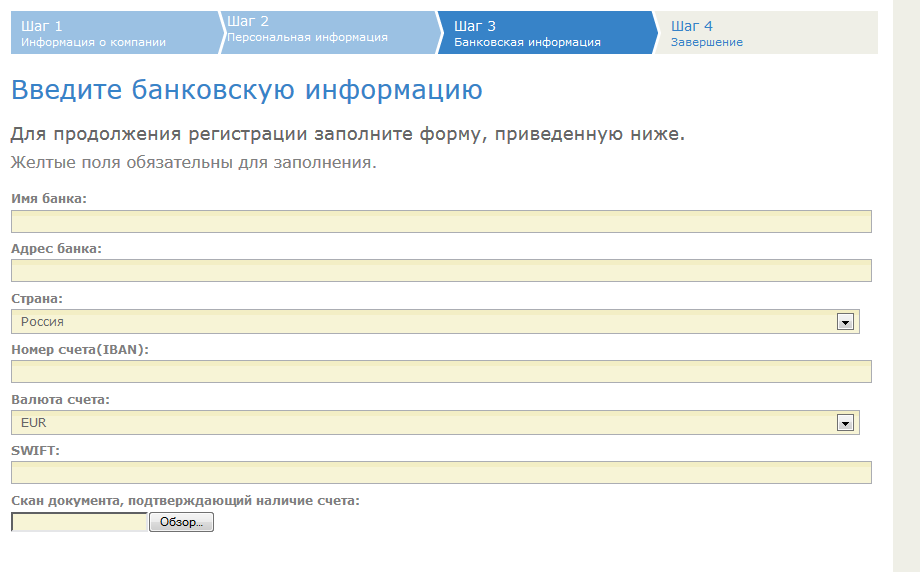Viewport: 920px width, 572px height.
Task: Click the arrow button of Страна combo box
Action: [845, 322]
